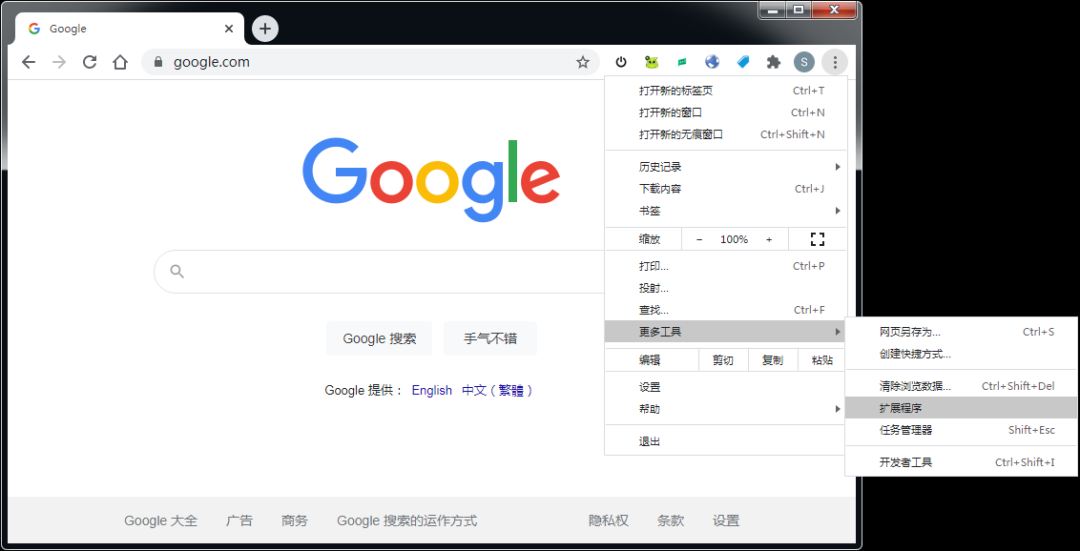Open 开发者工具 in the submenu

click(x=962, y=462)
